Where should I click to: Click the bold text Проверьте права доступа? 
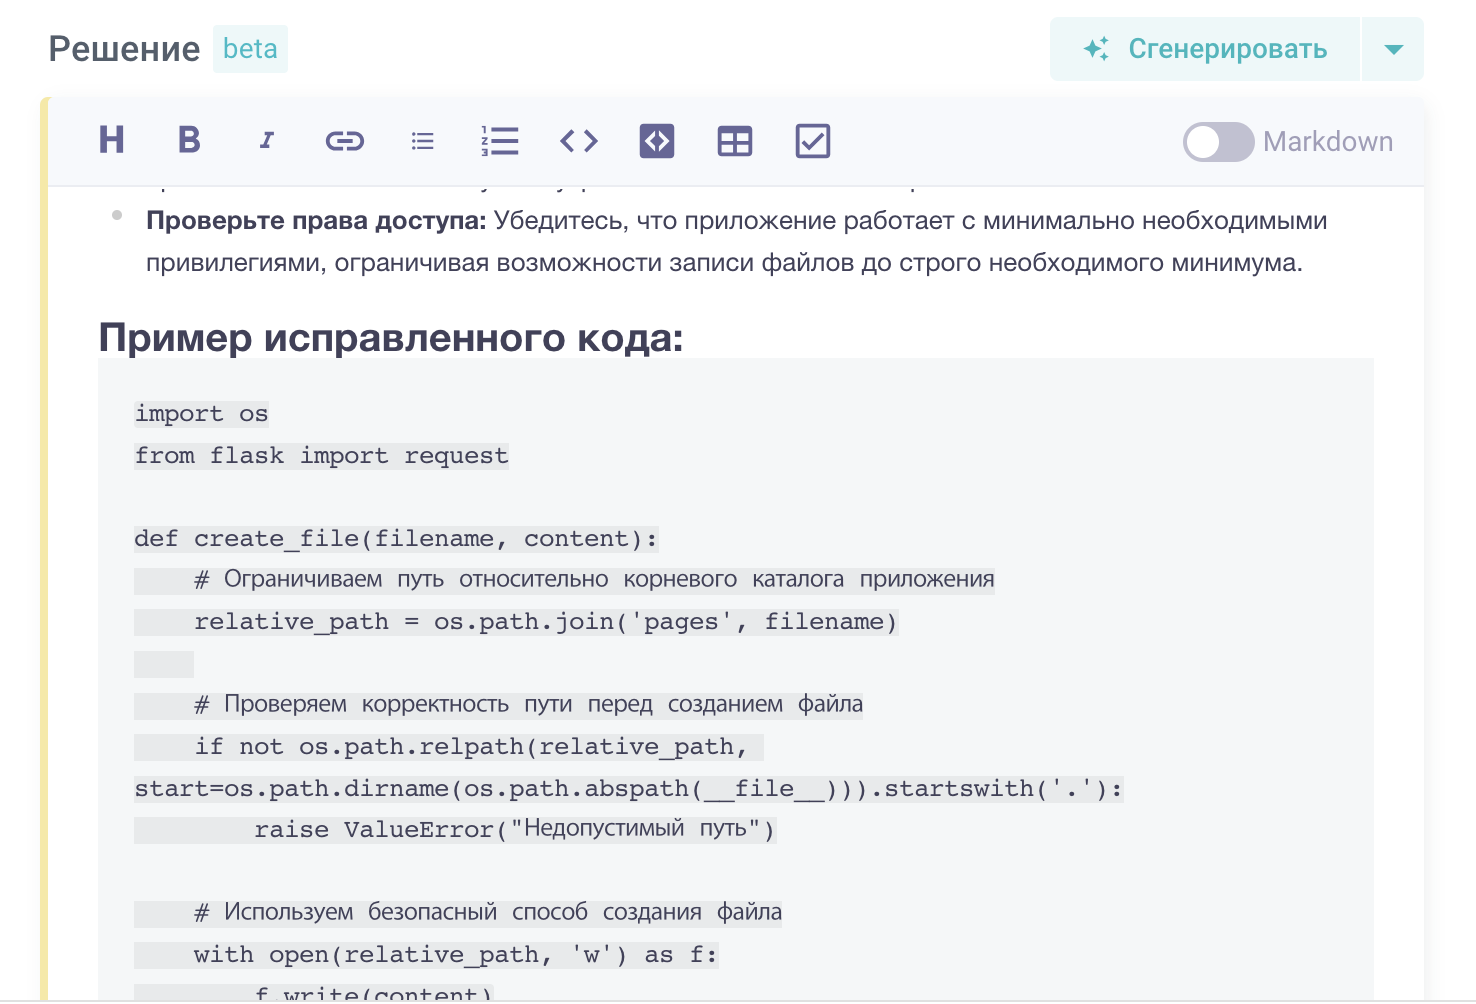click(316, 221)
